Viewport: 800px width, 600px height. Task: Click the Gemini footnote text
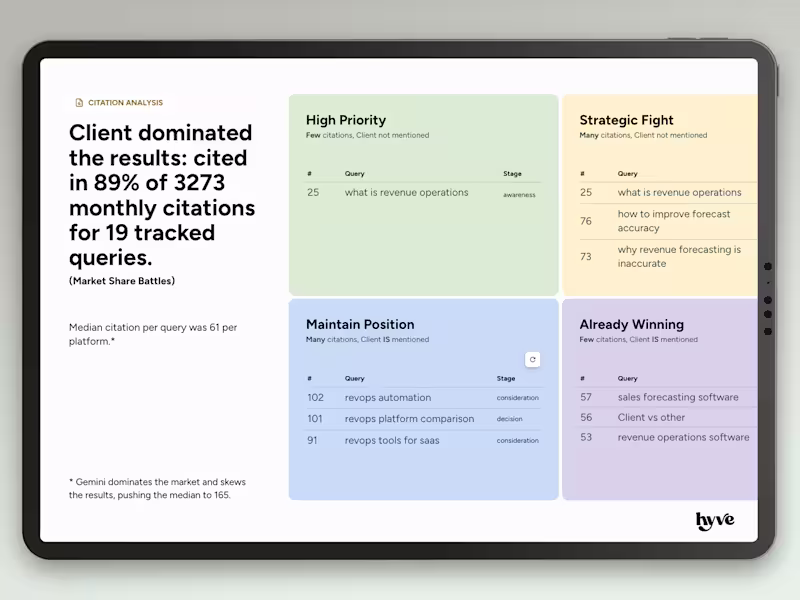pos(155,488)
